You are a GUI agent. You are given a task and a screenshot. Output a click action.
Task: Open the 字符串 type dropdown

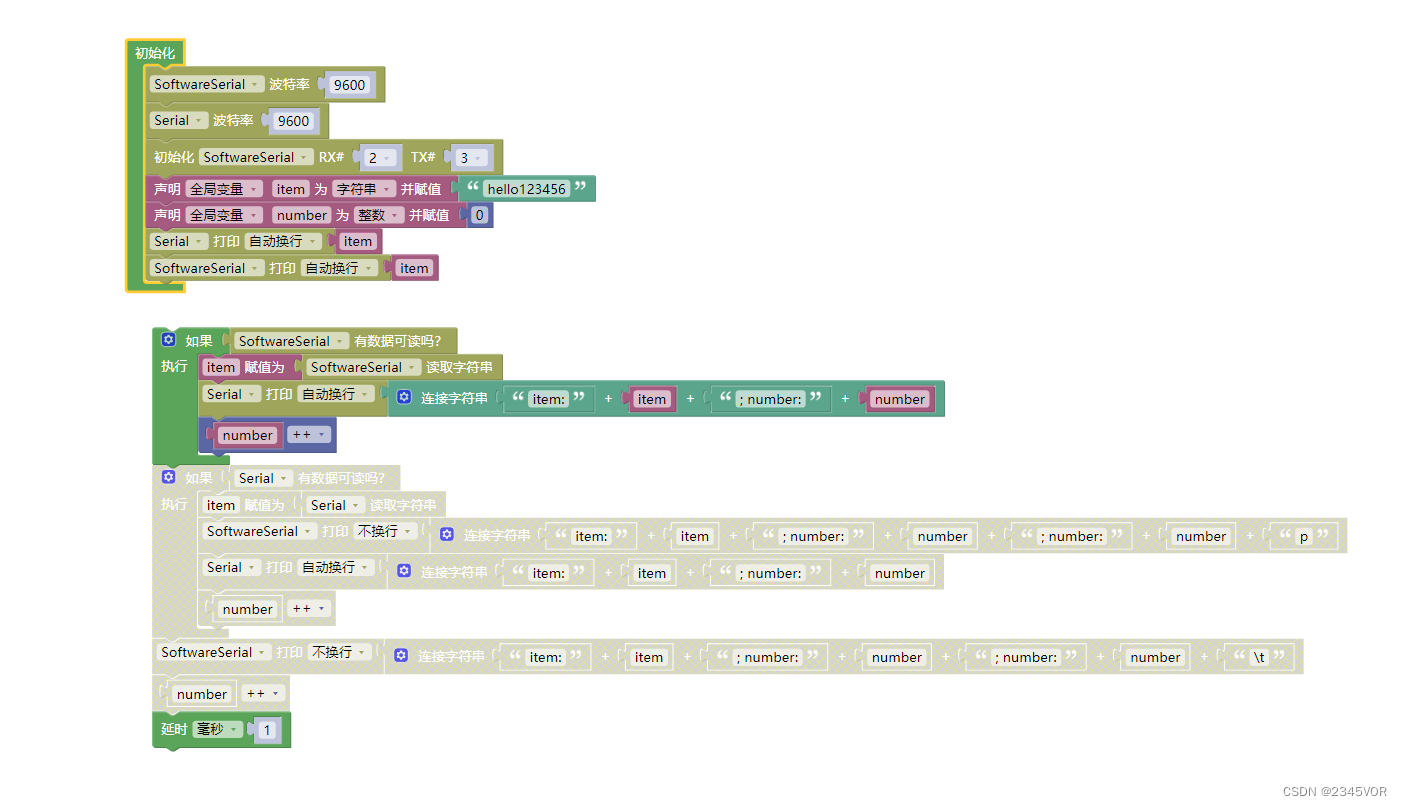pos(363,188)
